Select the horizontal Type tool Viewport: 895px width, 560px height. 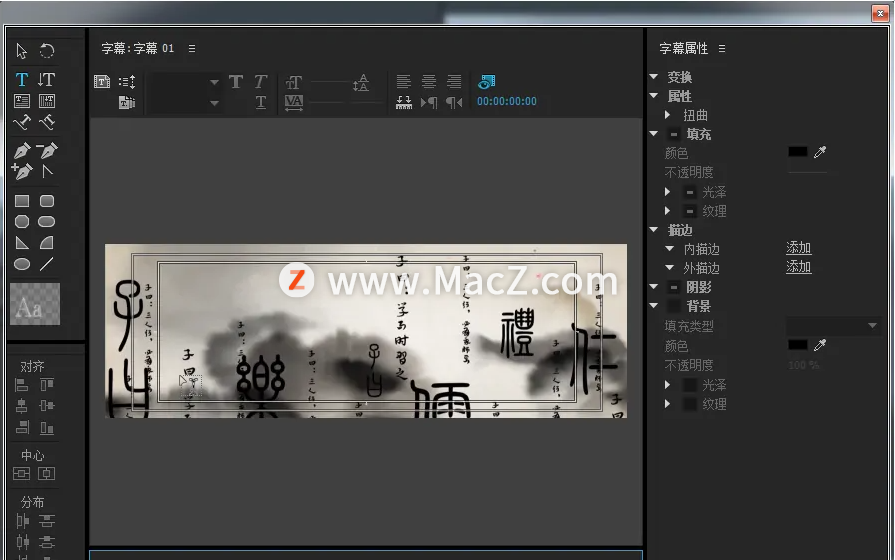[x=22, y=79]
